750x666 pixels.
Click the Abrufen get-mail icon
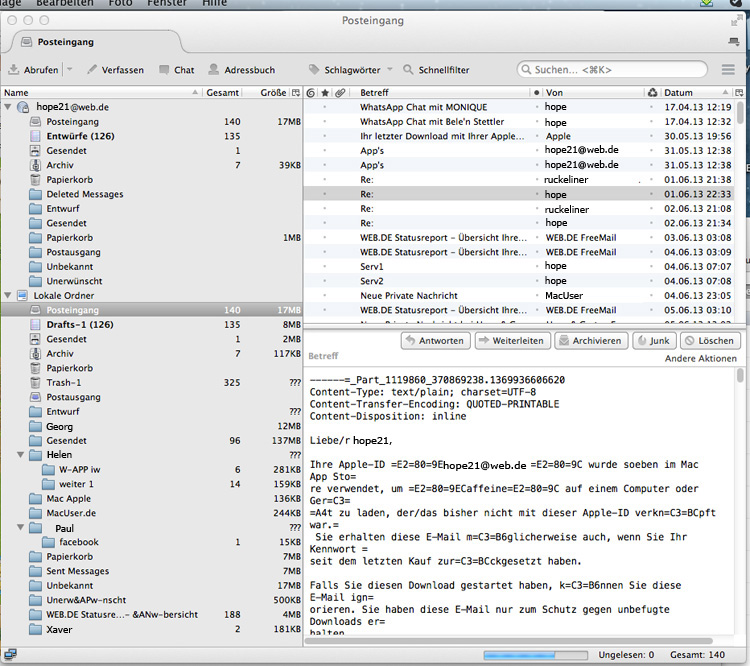coord(14,70)
